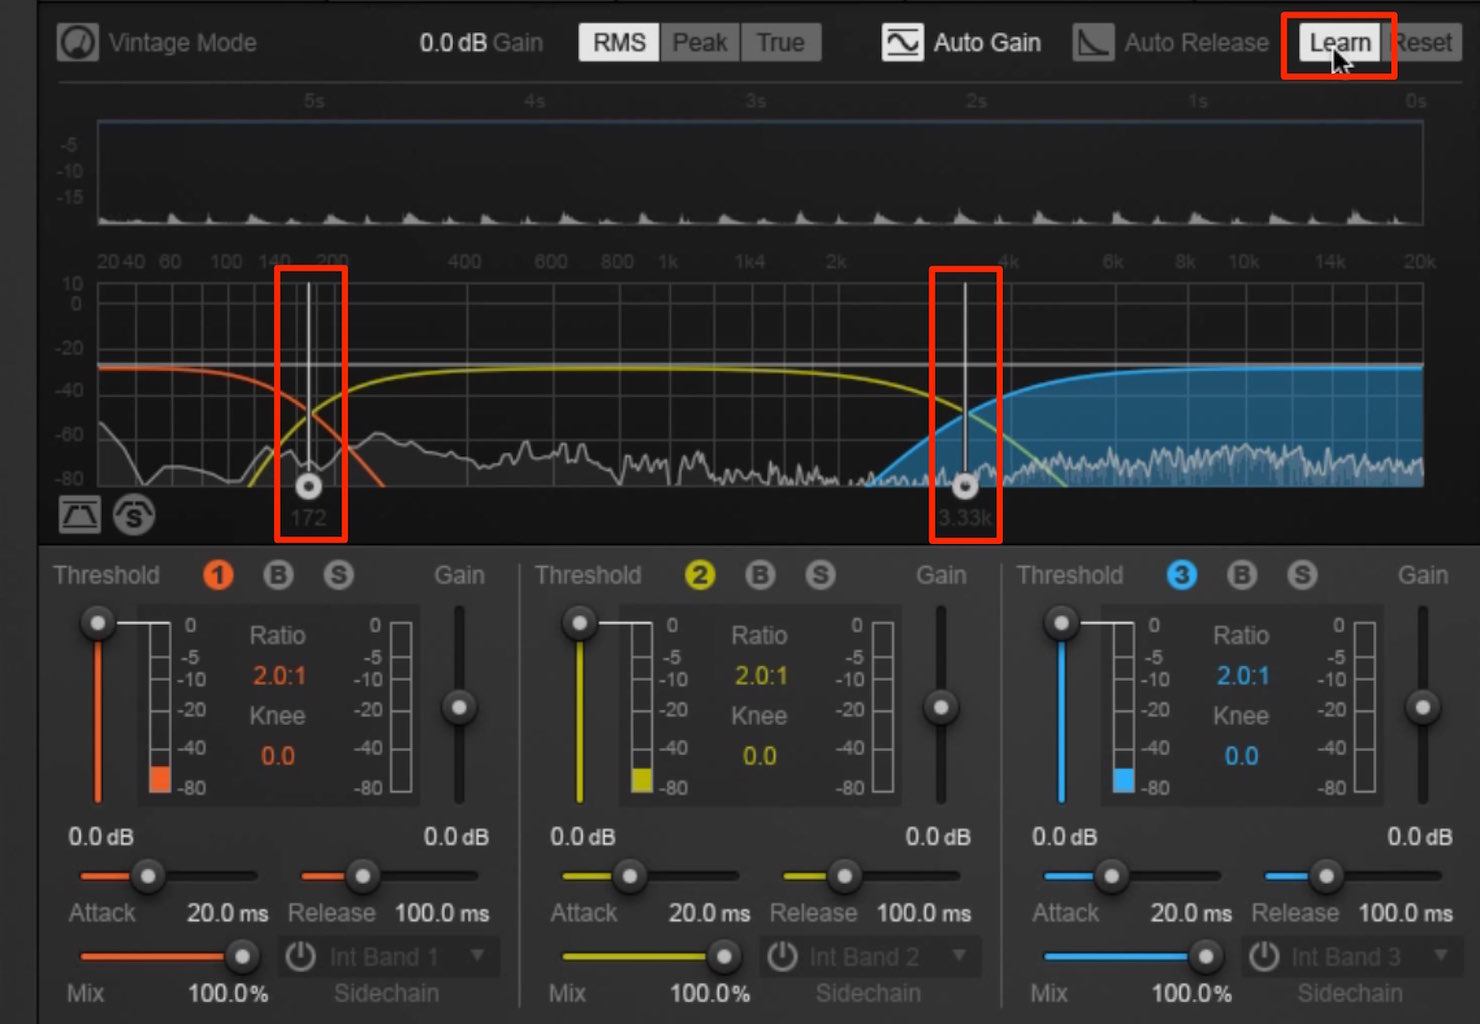This screenshot has width=1480, height=1024.
Task: Click the blue band 3 number icon
Action: [1182, 575]
